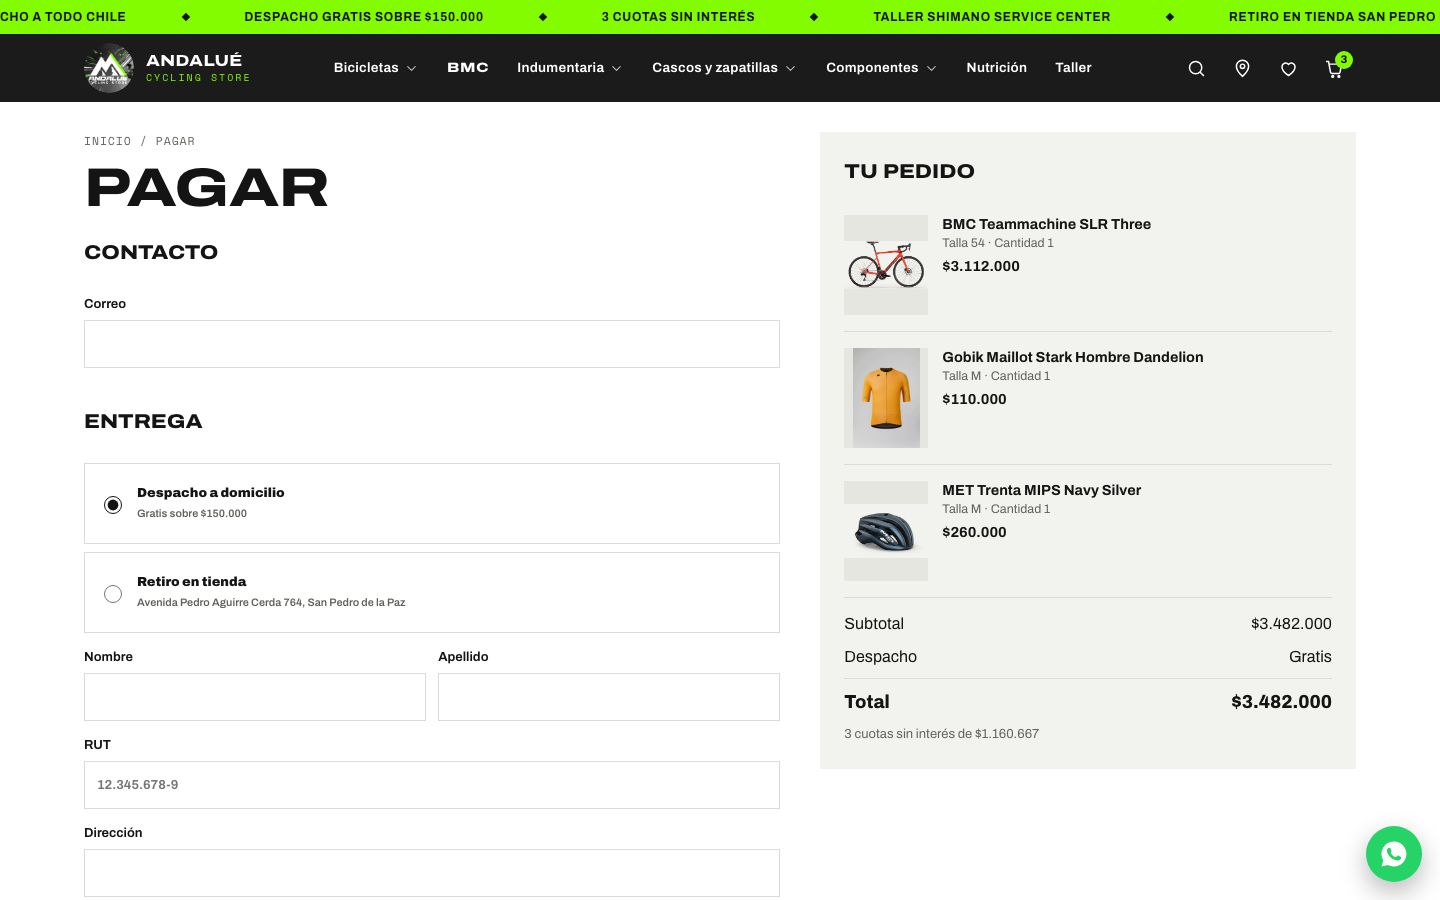This screenshot has height=900, width=1440.
Task: Open WhatsApp chat floating button
Action: [x=1394, y=854]
